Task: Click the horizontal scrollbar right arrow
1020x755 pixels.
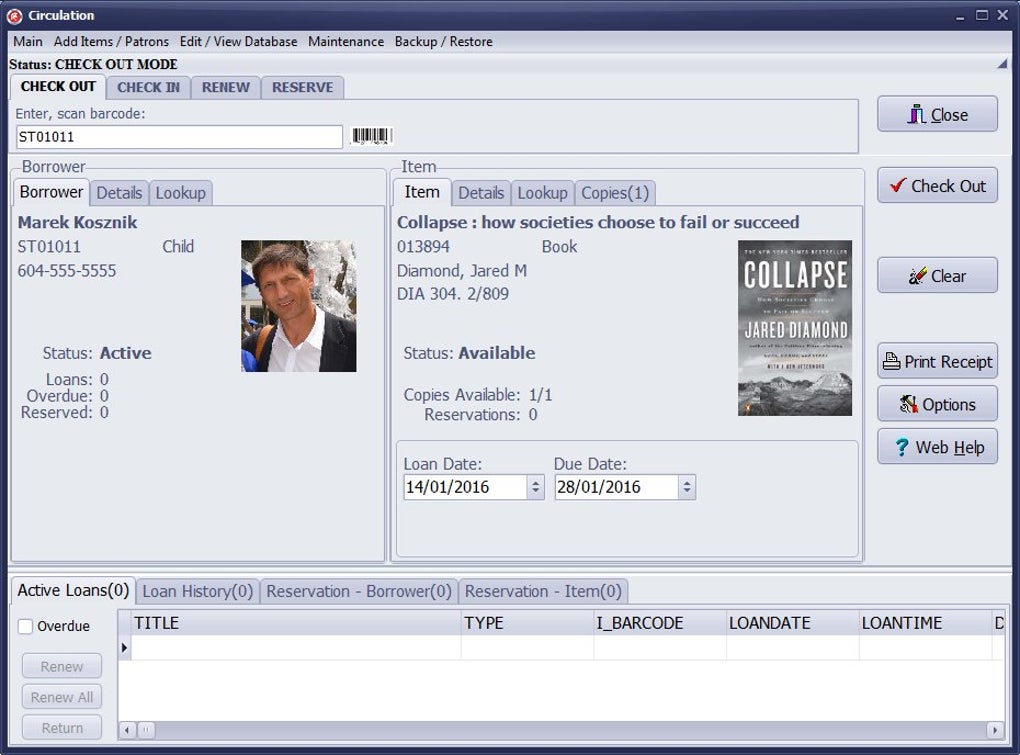Action: [995, 730]
